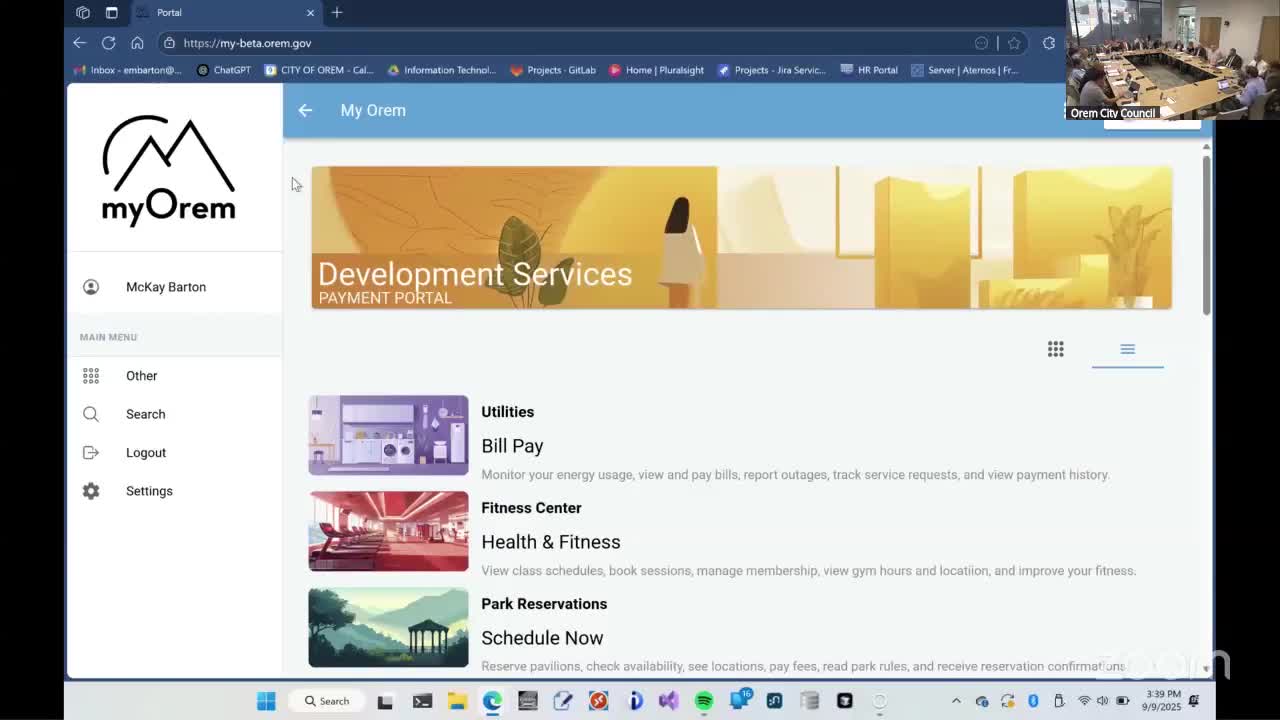Switch to grid view layout
Screen dimensions: 1280x720
(x=1055, y=349)
